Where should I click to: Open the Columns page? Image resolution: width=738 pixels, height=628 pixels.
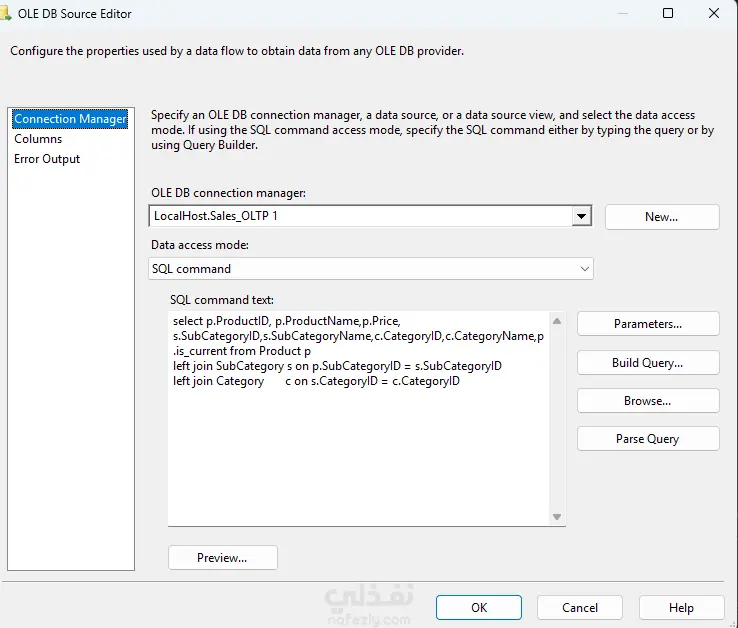pyautogui.click(x=38, y=139)
